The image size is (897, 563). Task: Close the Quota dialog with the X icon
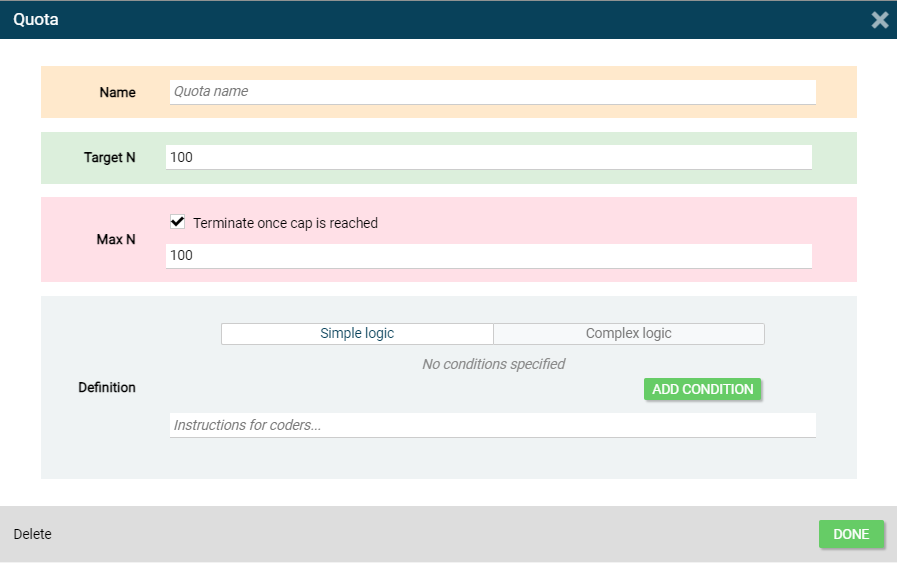pyautogui.click(x=879, y=20)
